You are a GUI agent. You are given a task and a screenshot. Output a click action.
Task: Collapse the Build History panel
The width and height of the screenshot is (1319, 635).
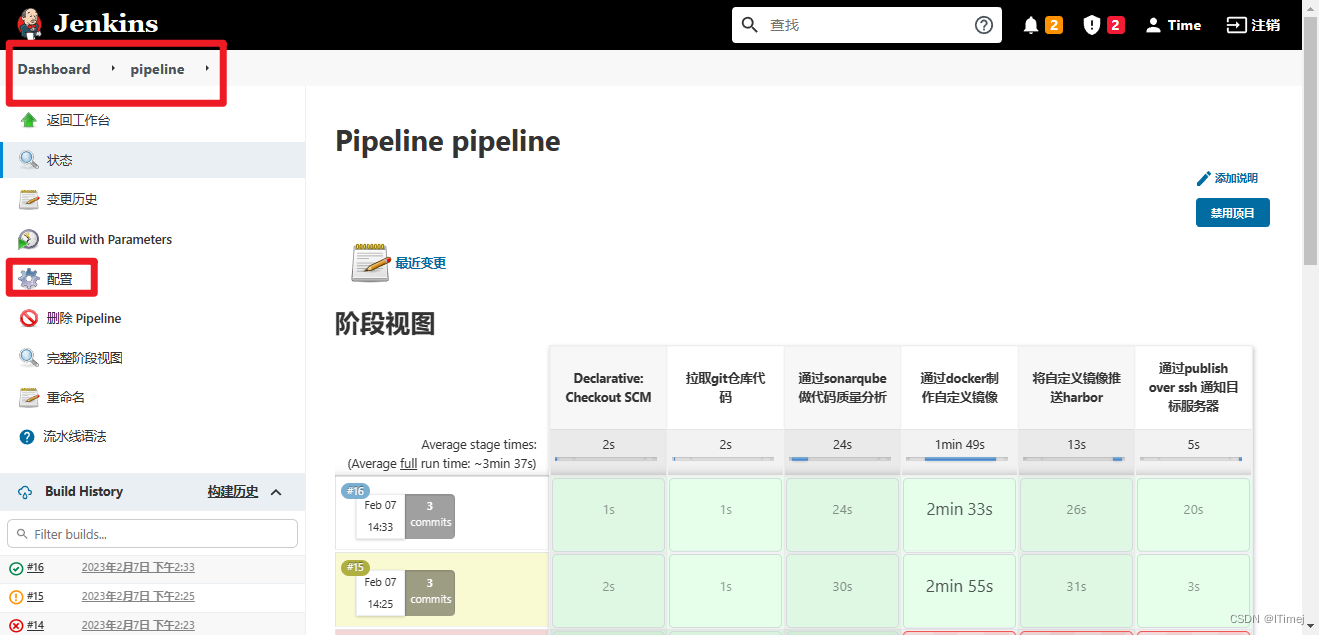[277, 491]
